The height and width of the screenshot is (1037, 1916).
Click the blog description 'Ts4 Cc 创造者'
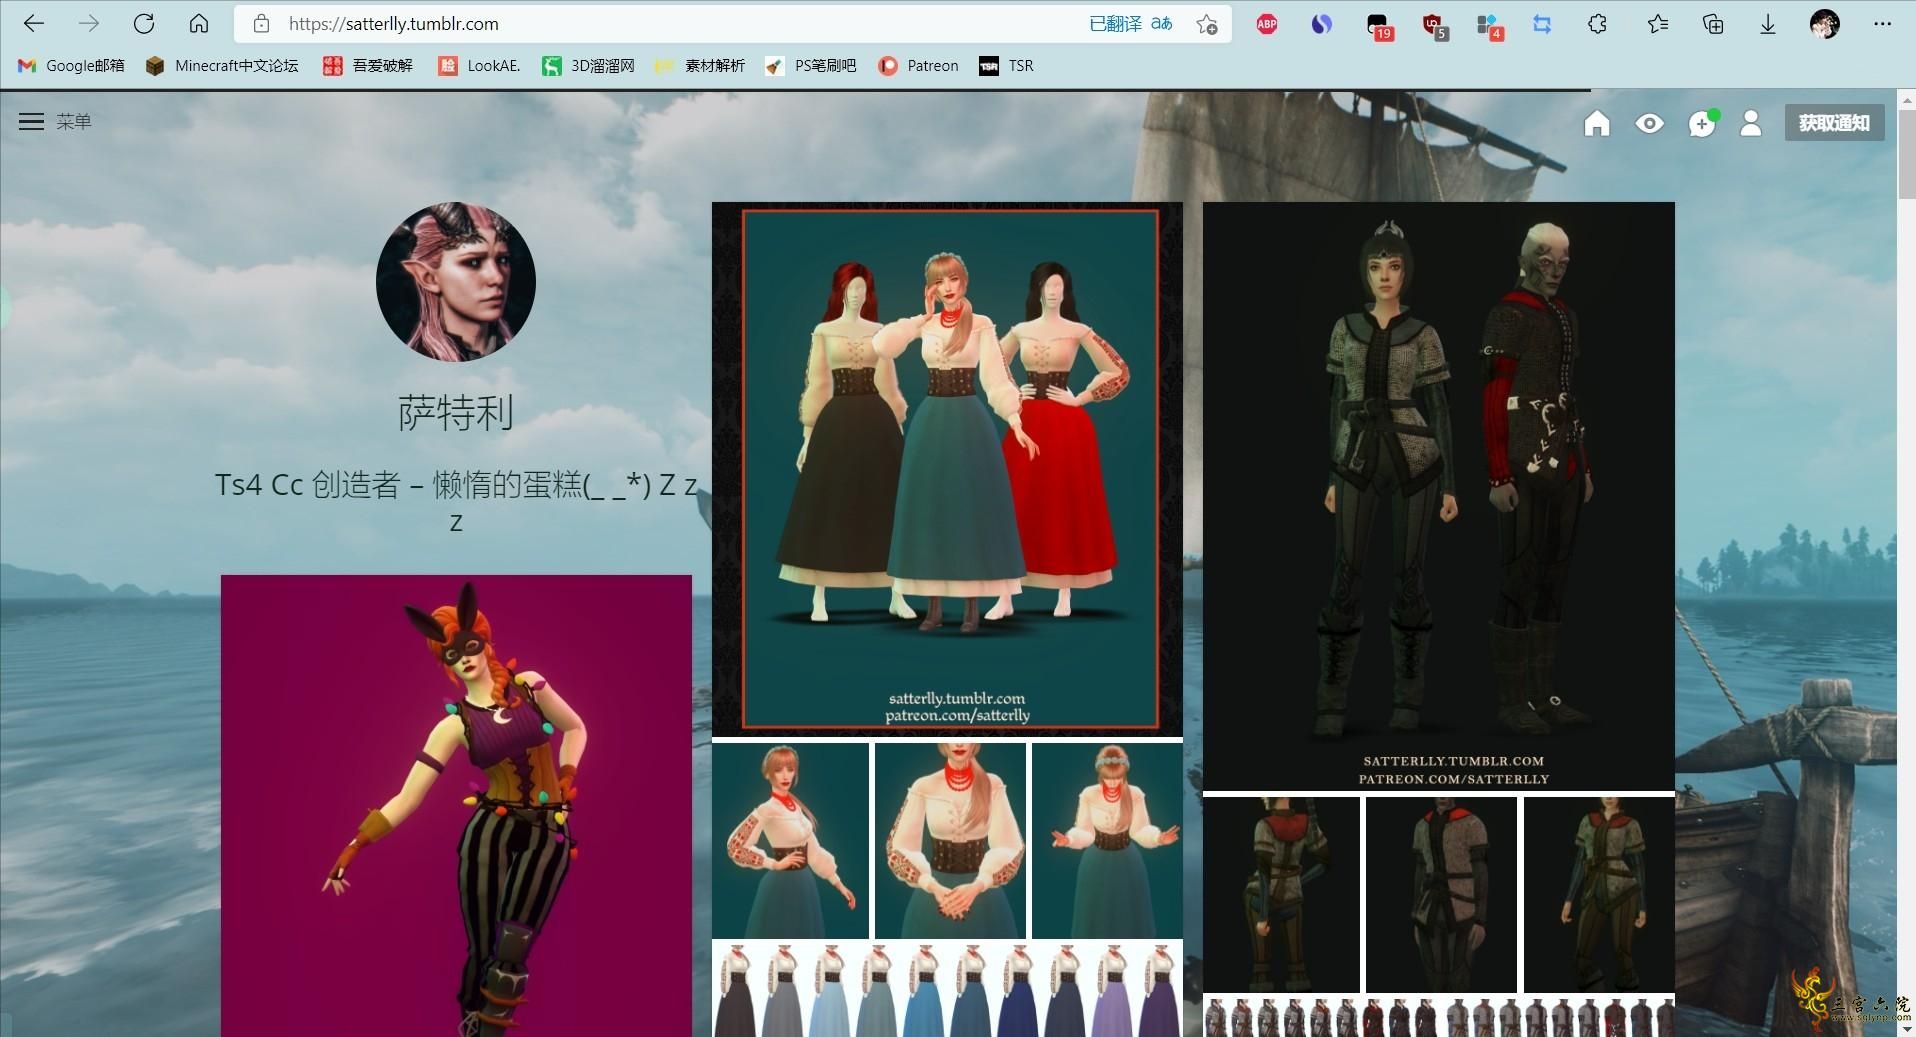456,502
